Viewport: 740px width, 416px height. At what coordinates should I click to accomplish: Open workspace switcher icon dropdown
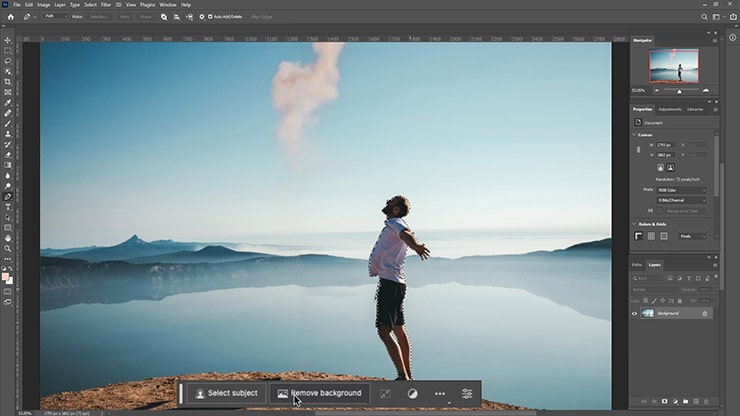[718, 17]
